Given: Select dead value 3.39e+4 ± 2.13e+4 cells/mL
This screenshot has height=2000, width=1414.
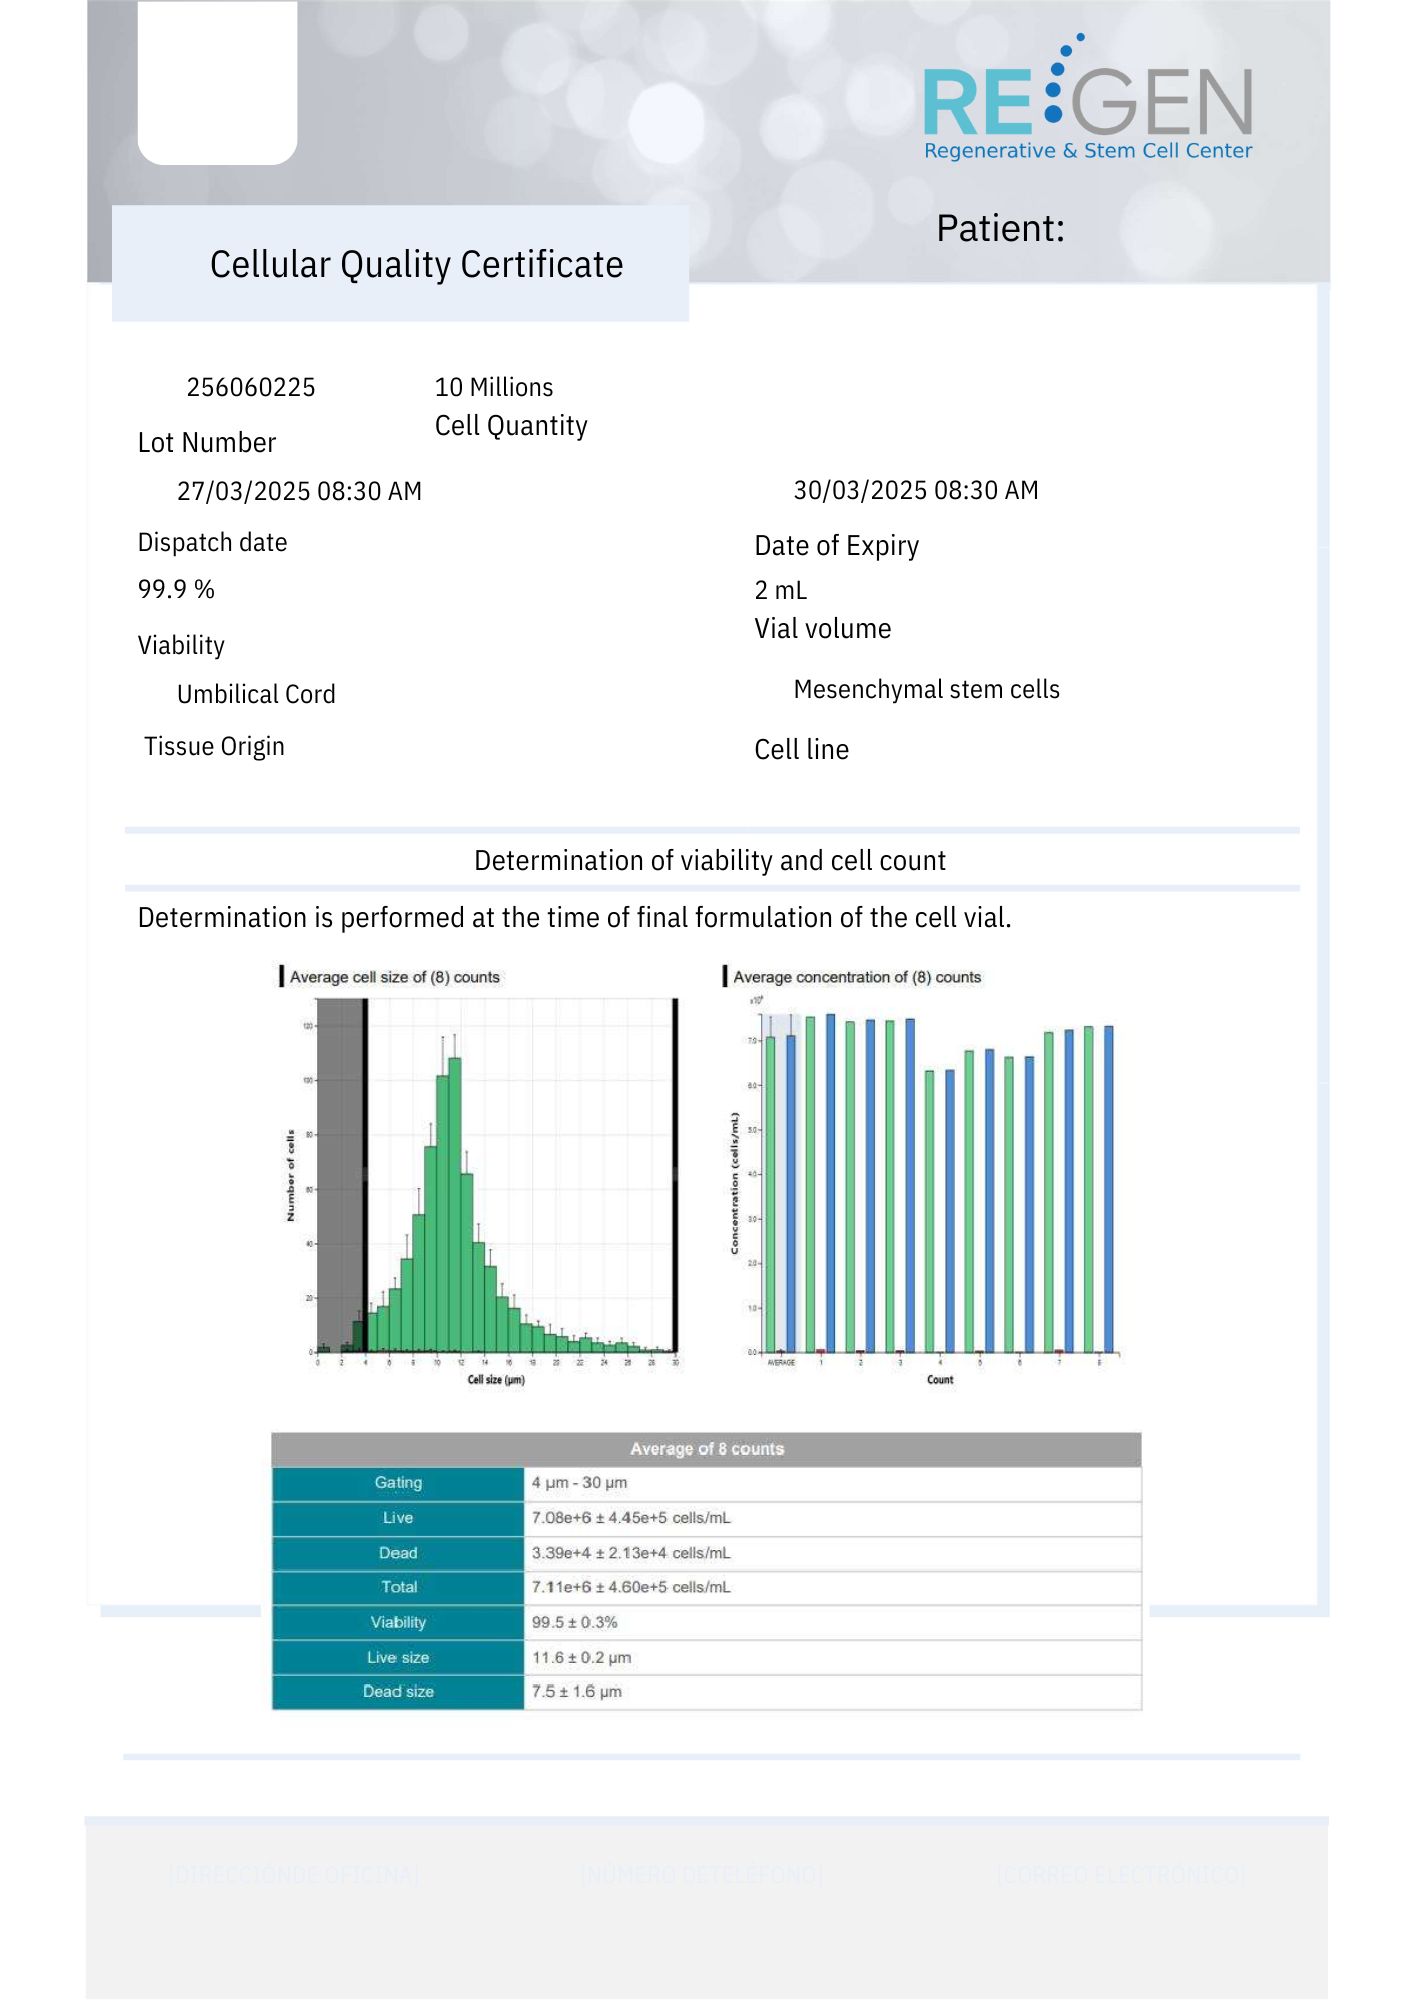Looking at the screenshot, I should click(x=631, y=1553).
